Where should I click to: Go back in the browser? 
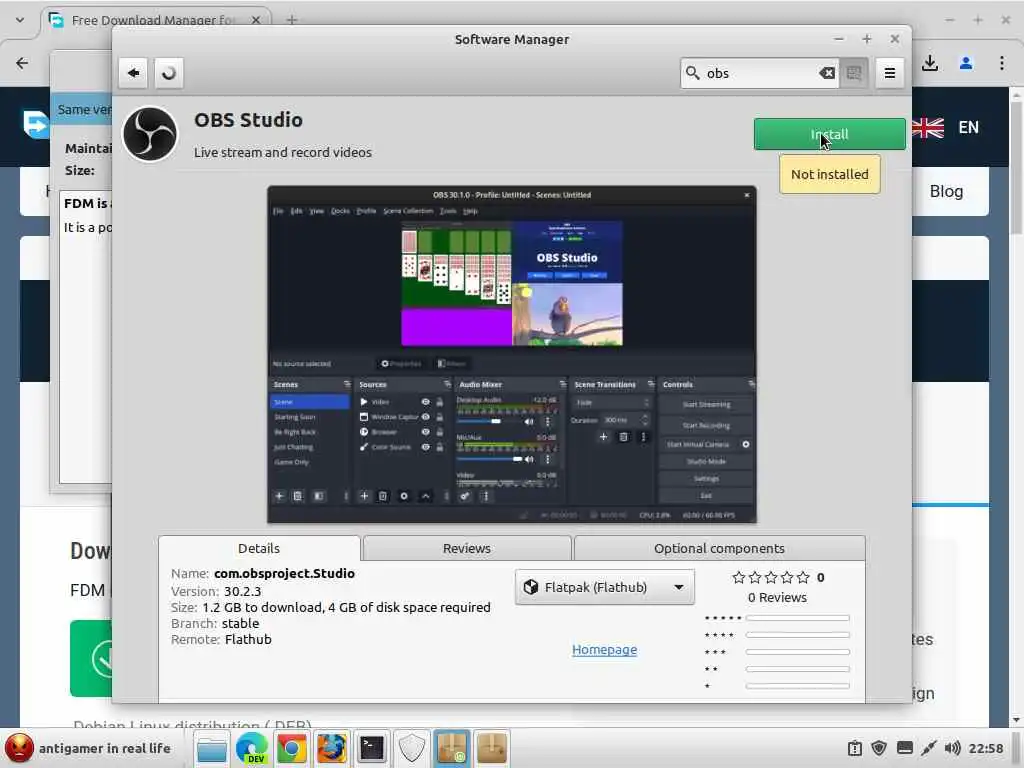coord(22,63)
